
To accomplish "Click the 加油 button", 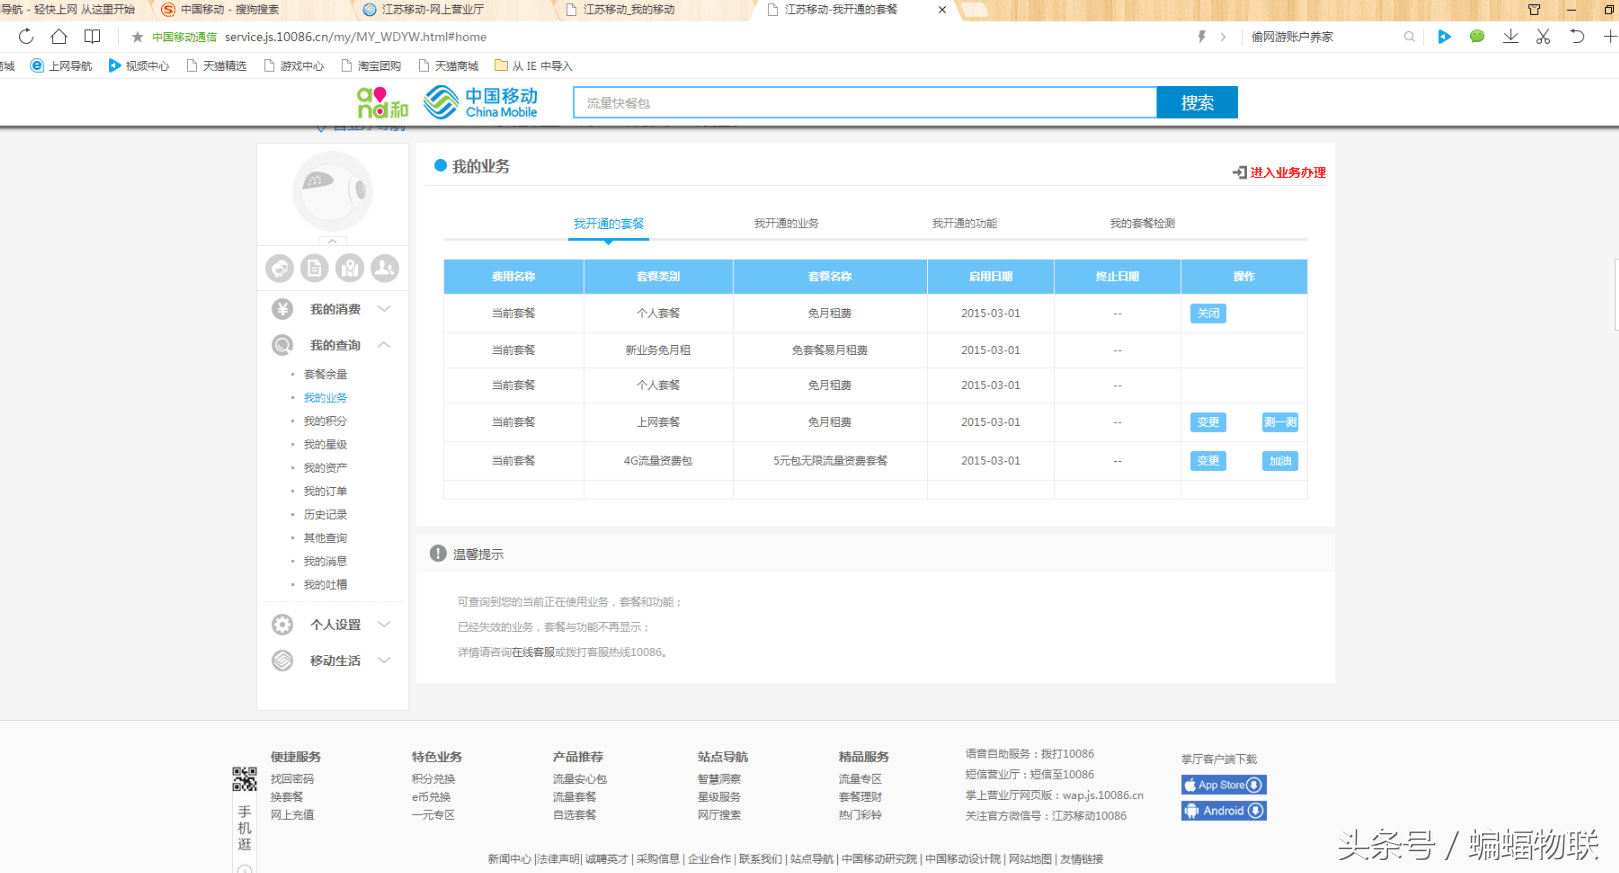I will coord(1280,461).
